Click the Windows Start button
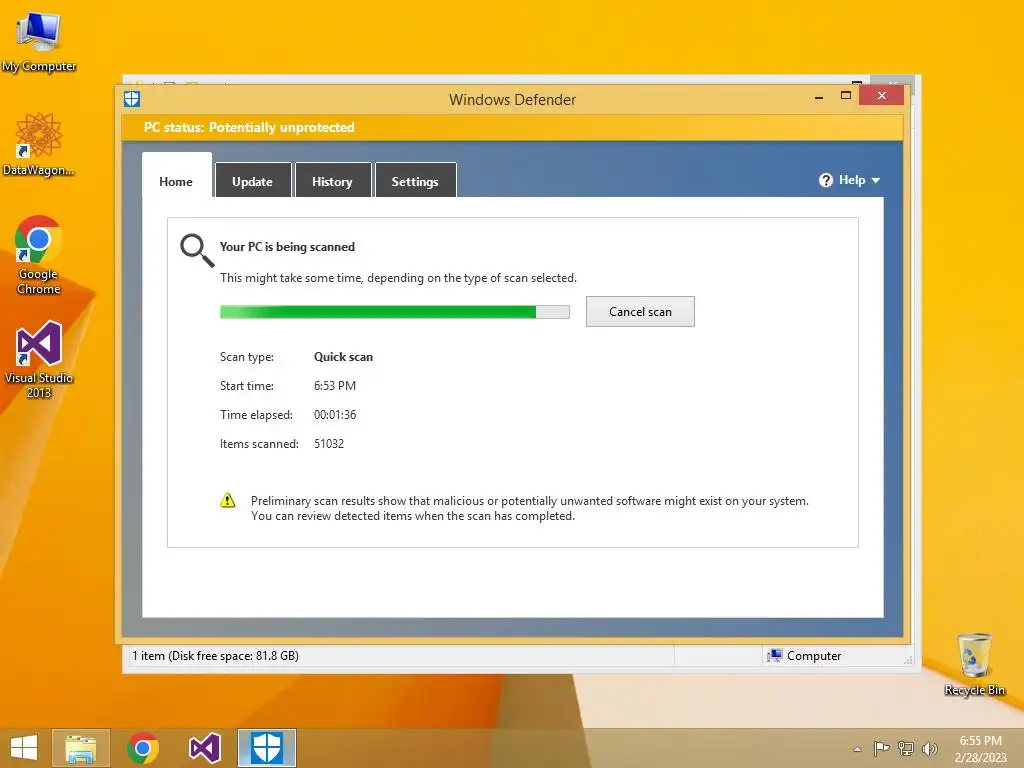 pyautogui.click(x=24, y=748)
